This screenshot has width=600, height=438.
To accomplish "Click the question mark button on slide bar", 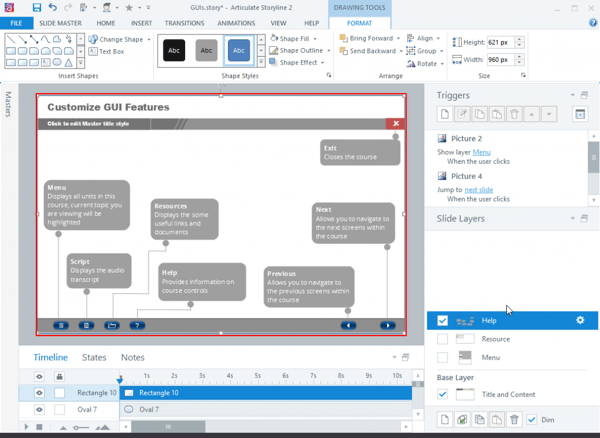I will pyautogui.click(x=137, y=326).
